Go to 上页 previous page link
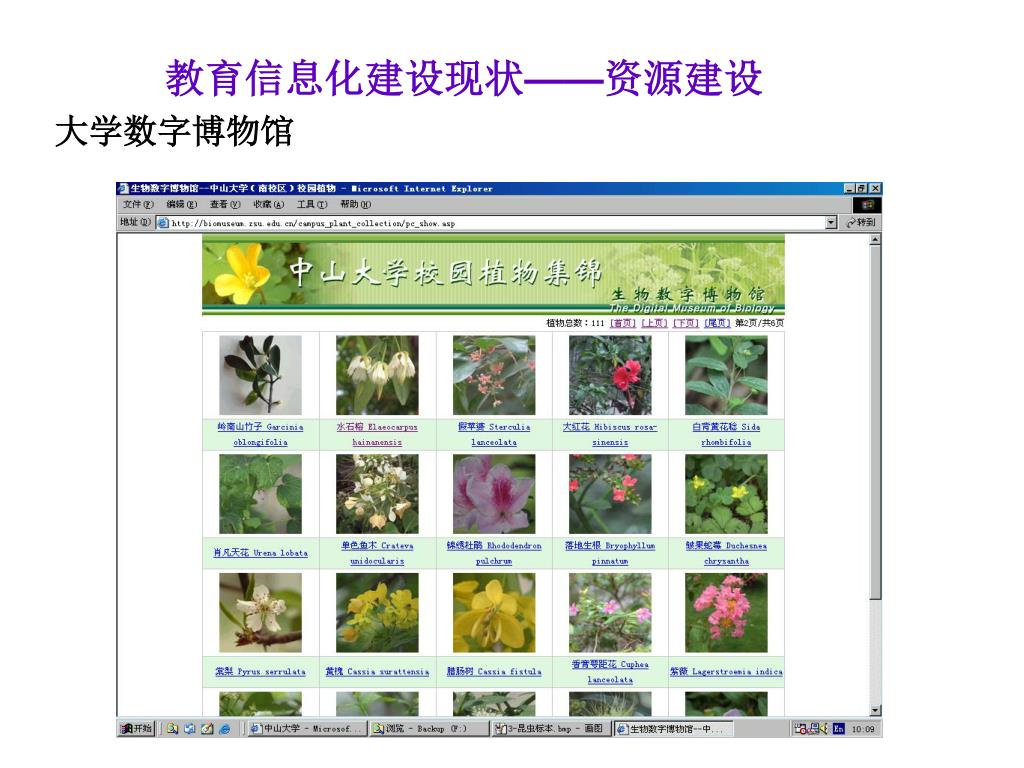 point(654,323)
